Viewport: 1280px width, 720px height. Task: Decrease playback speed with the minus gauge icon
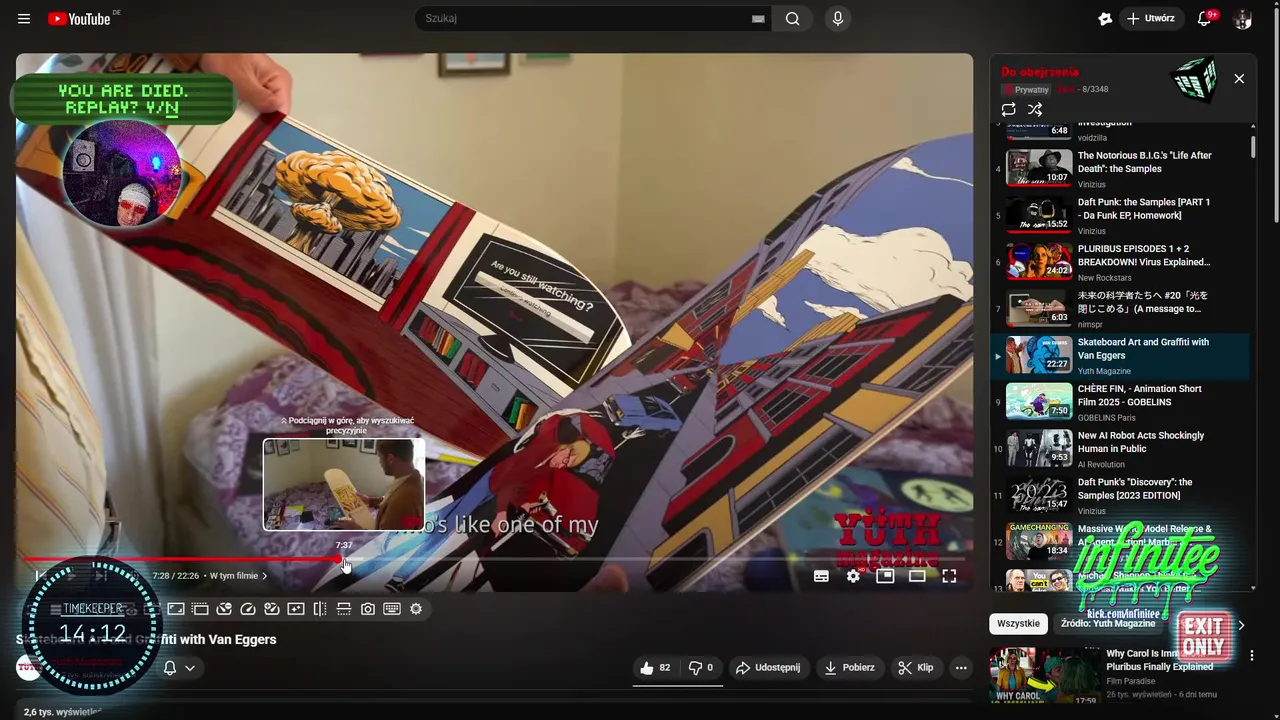224,609
